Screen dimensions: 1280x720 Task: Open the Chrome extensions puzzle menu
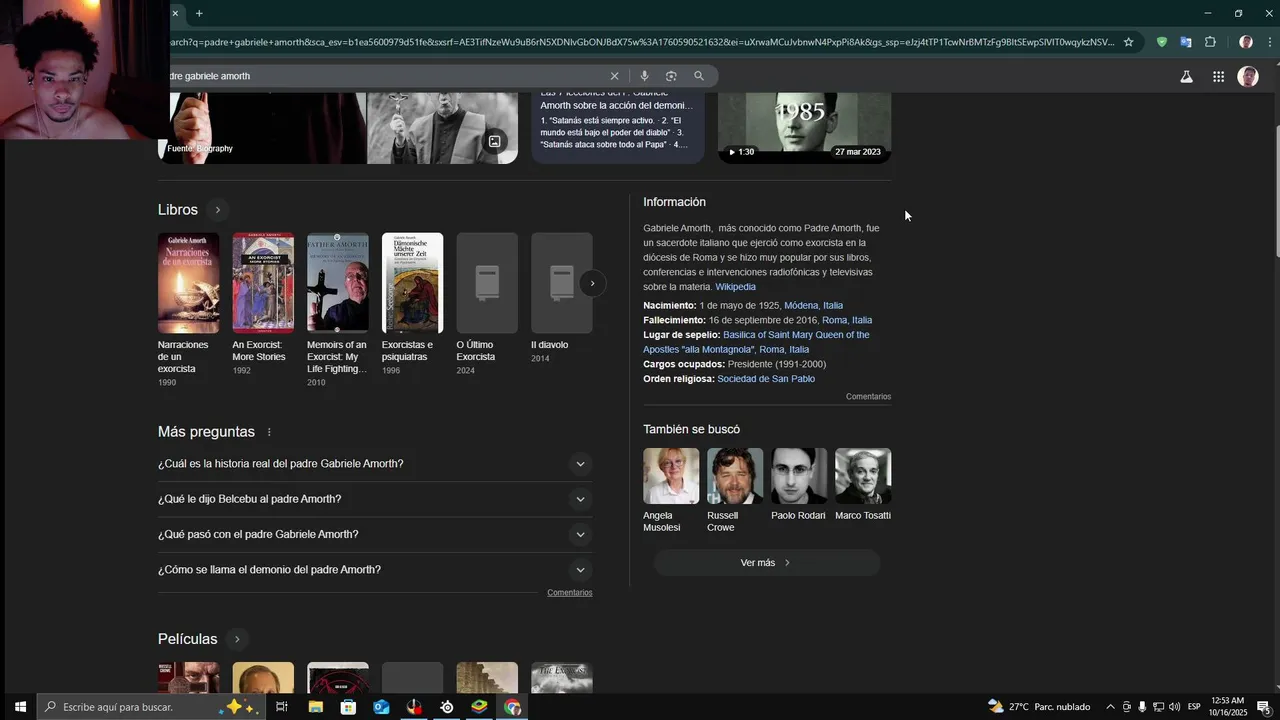[x=1210, y=42]
